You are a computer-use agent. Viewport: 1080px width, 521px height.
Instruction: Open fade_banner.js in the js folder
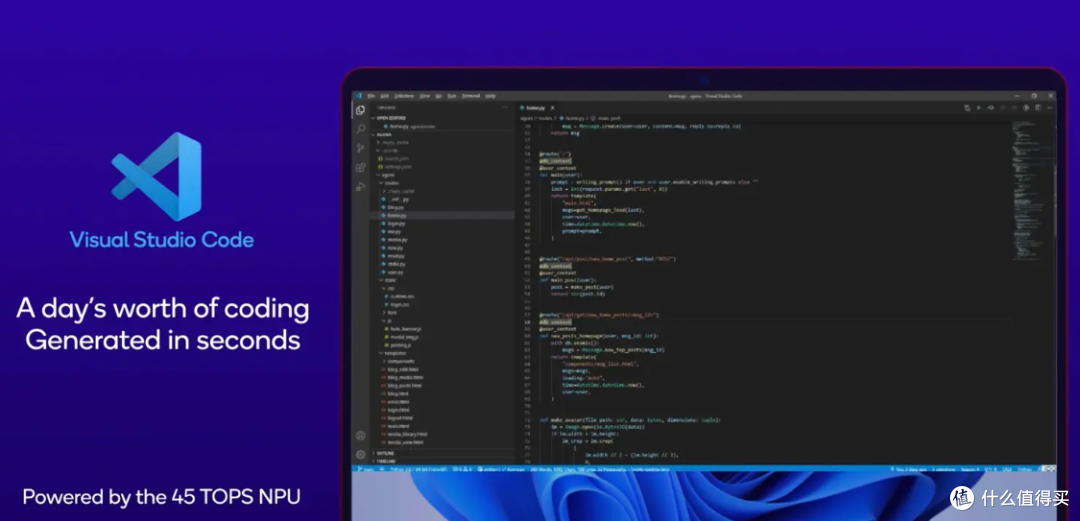(403, 329)
